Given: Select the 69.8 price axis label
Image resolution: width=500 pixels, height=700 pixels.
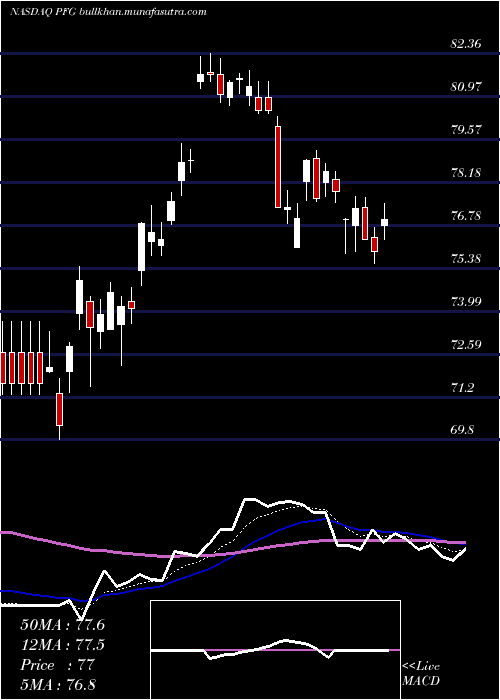Looking at the screenshot, I should pos(462,430).
